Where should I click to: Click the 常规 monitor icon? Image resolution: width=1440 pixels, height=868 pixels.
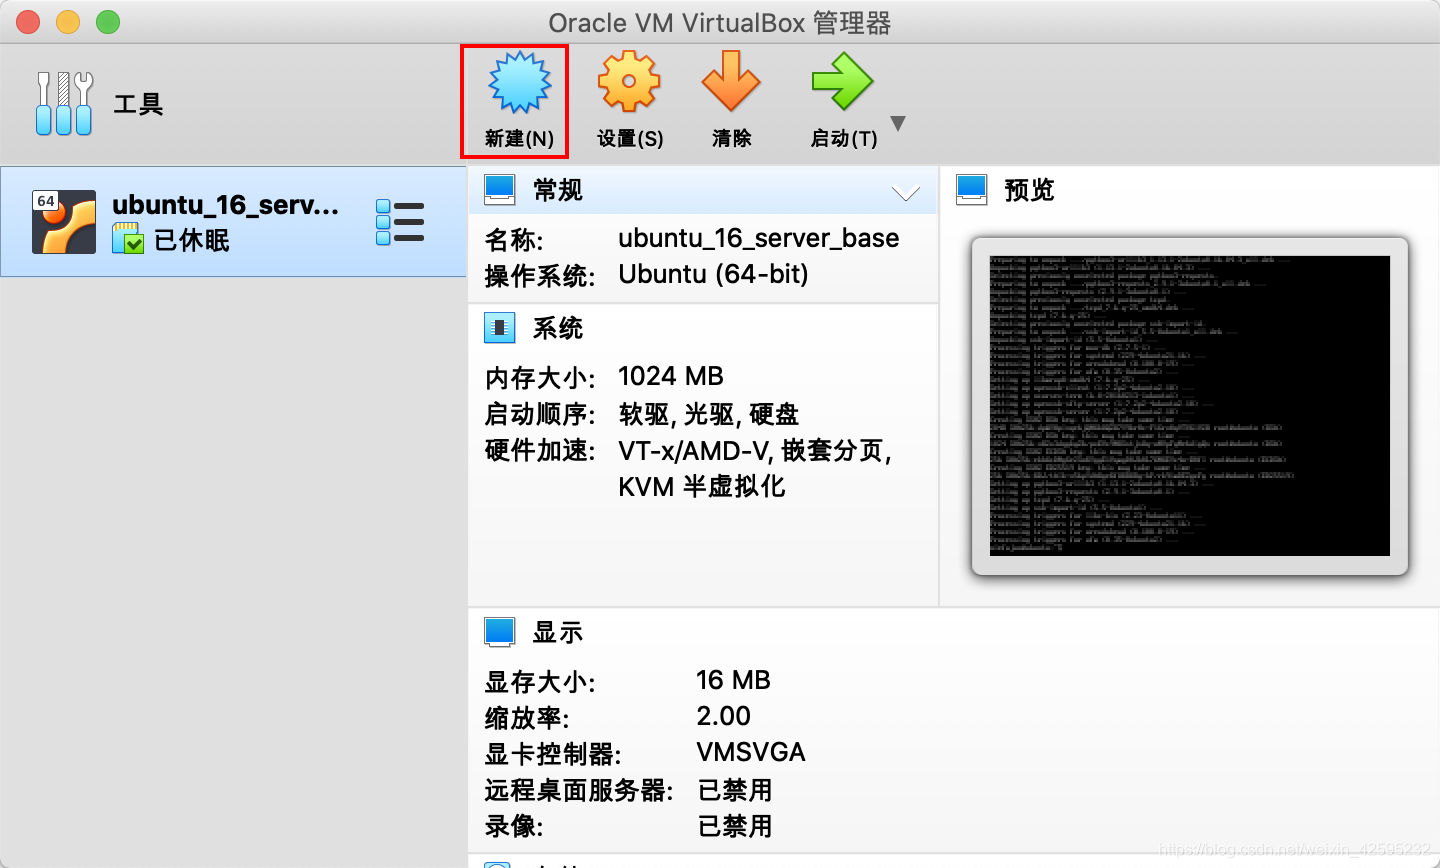[x=499, y=189]
